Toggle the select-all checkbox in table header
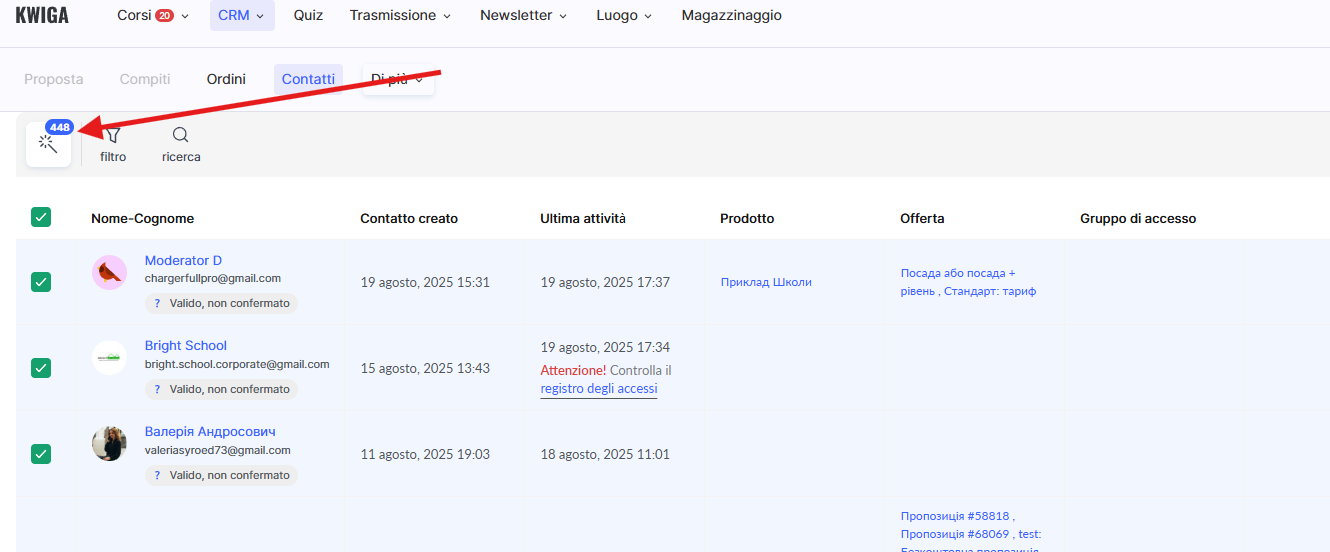 tap(41, 217)
